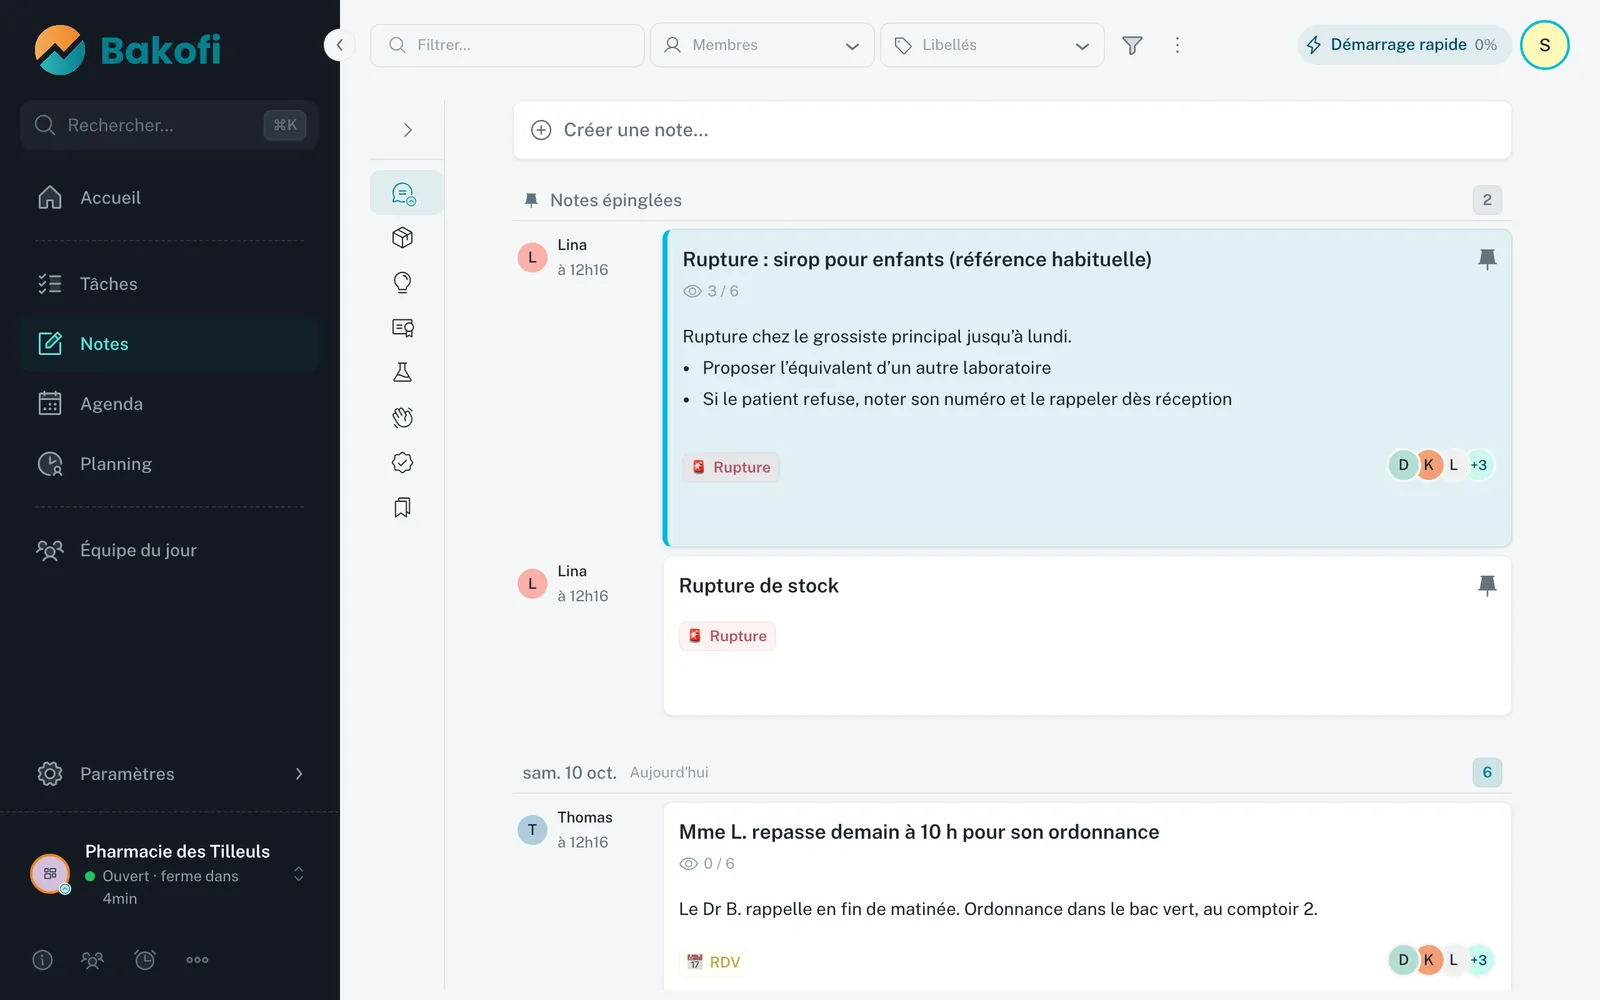
Task: Go to Accueil
Action: point(170,198)
